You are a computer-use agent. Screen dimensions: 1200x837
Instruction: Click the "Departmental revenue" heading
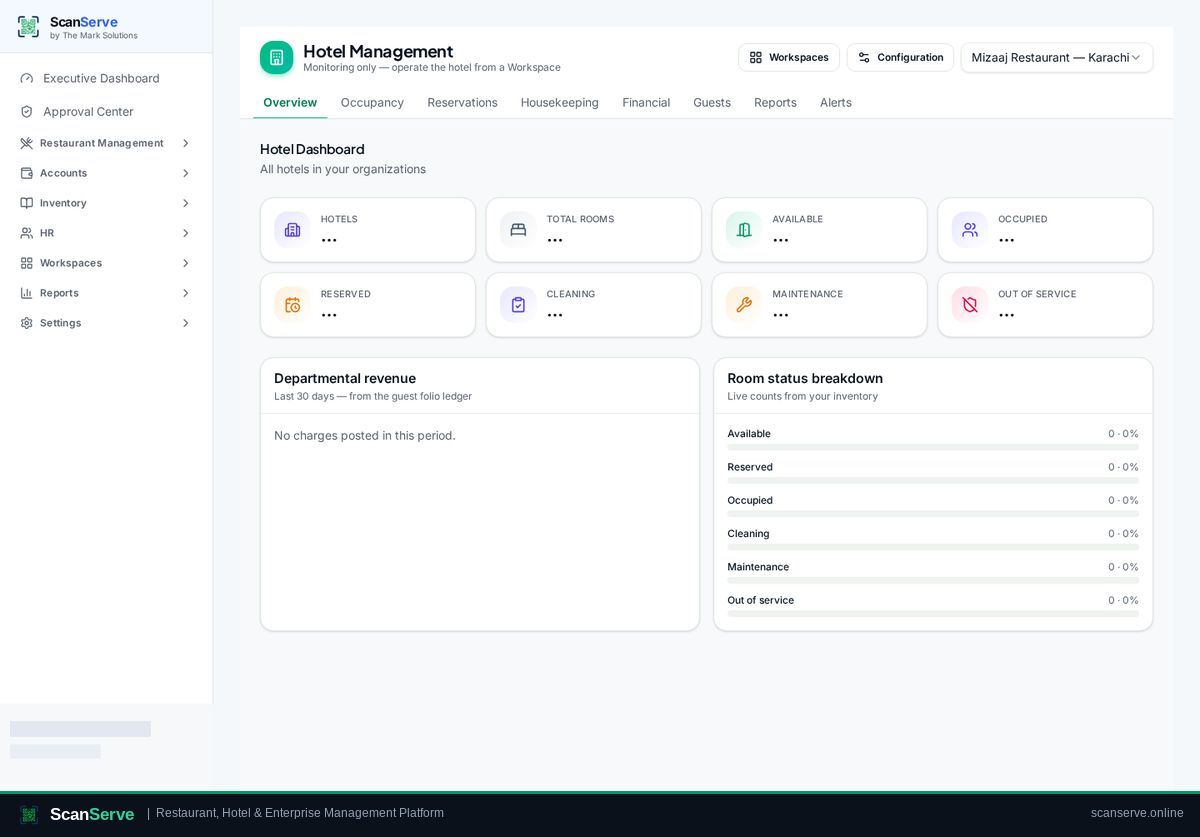345,378
